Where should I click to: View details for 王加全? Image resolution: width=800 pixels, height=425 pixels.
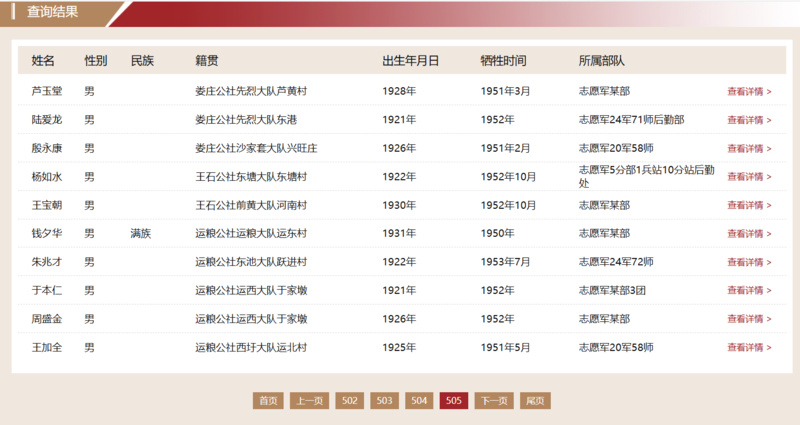click(x=749, y=348)
